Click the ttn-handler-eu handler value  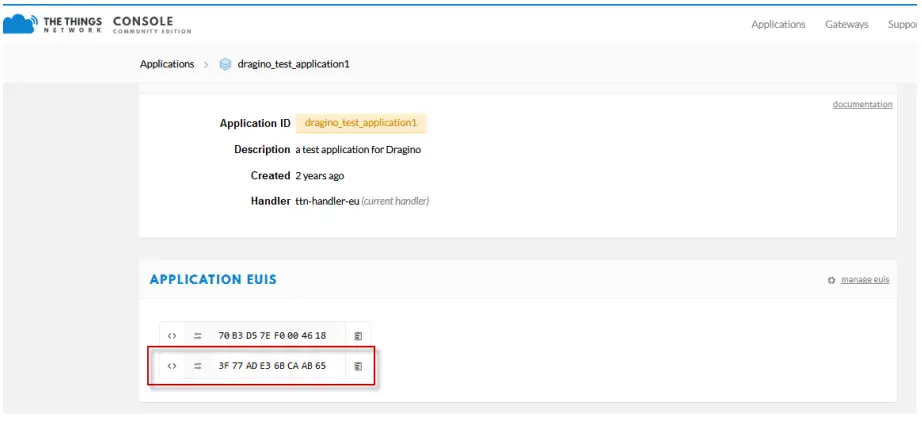pyautogui.click(x=327, y=201)
